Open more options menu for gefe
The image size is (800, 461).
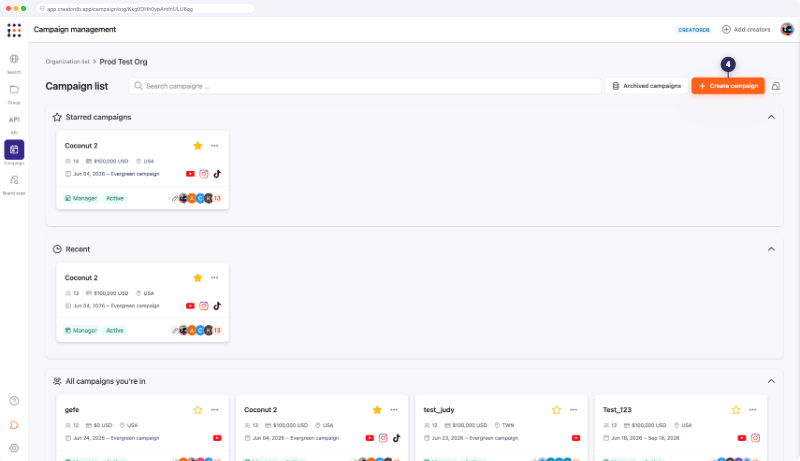[215, 410]
